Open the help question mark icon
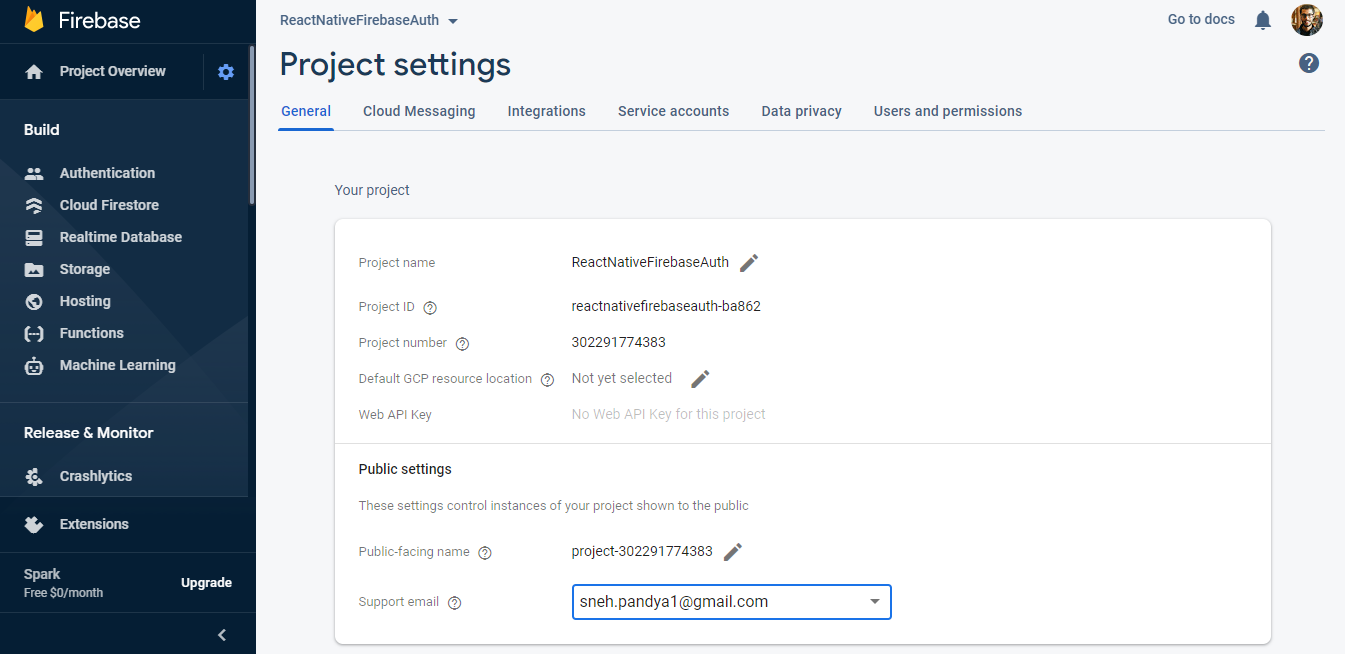 (1308, 64)
